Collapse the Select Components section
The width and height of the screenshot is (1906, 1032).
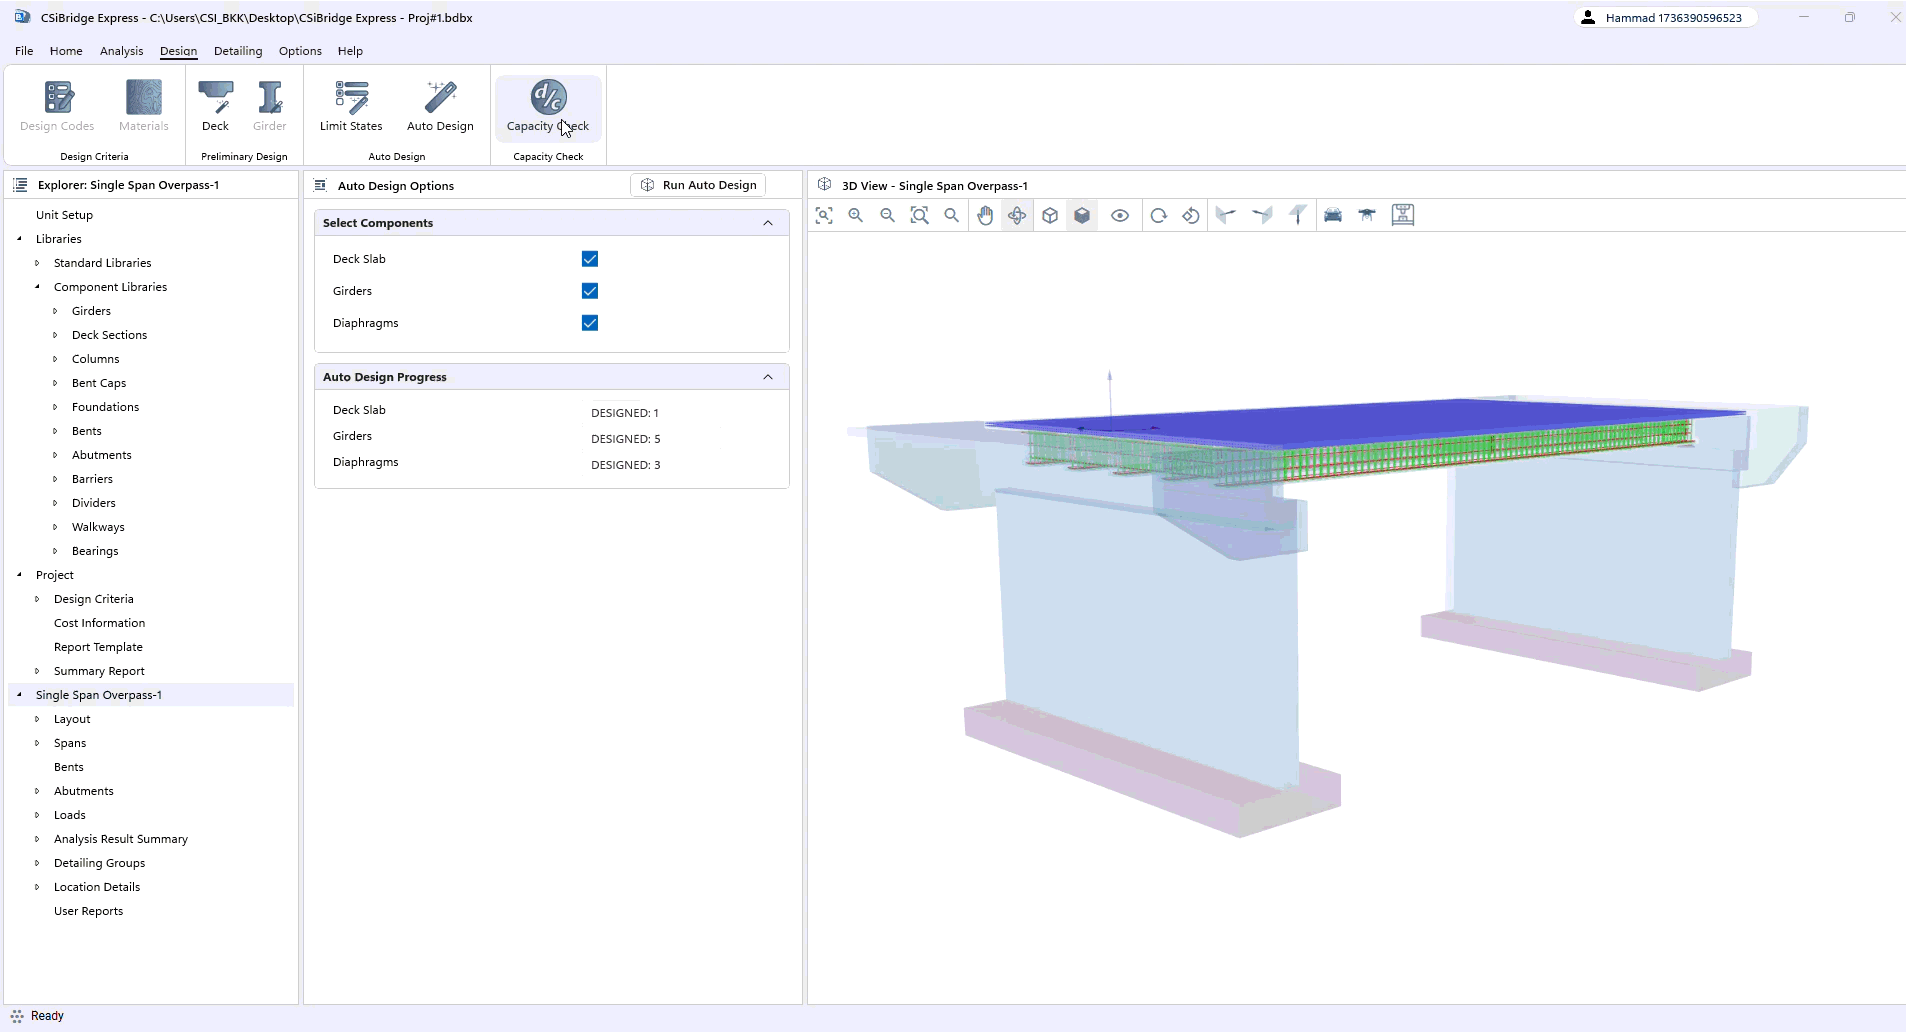coord(768,223)
